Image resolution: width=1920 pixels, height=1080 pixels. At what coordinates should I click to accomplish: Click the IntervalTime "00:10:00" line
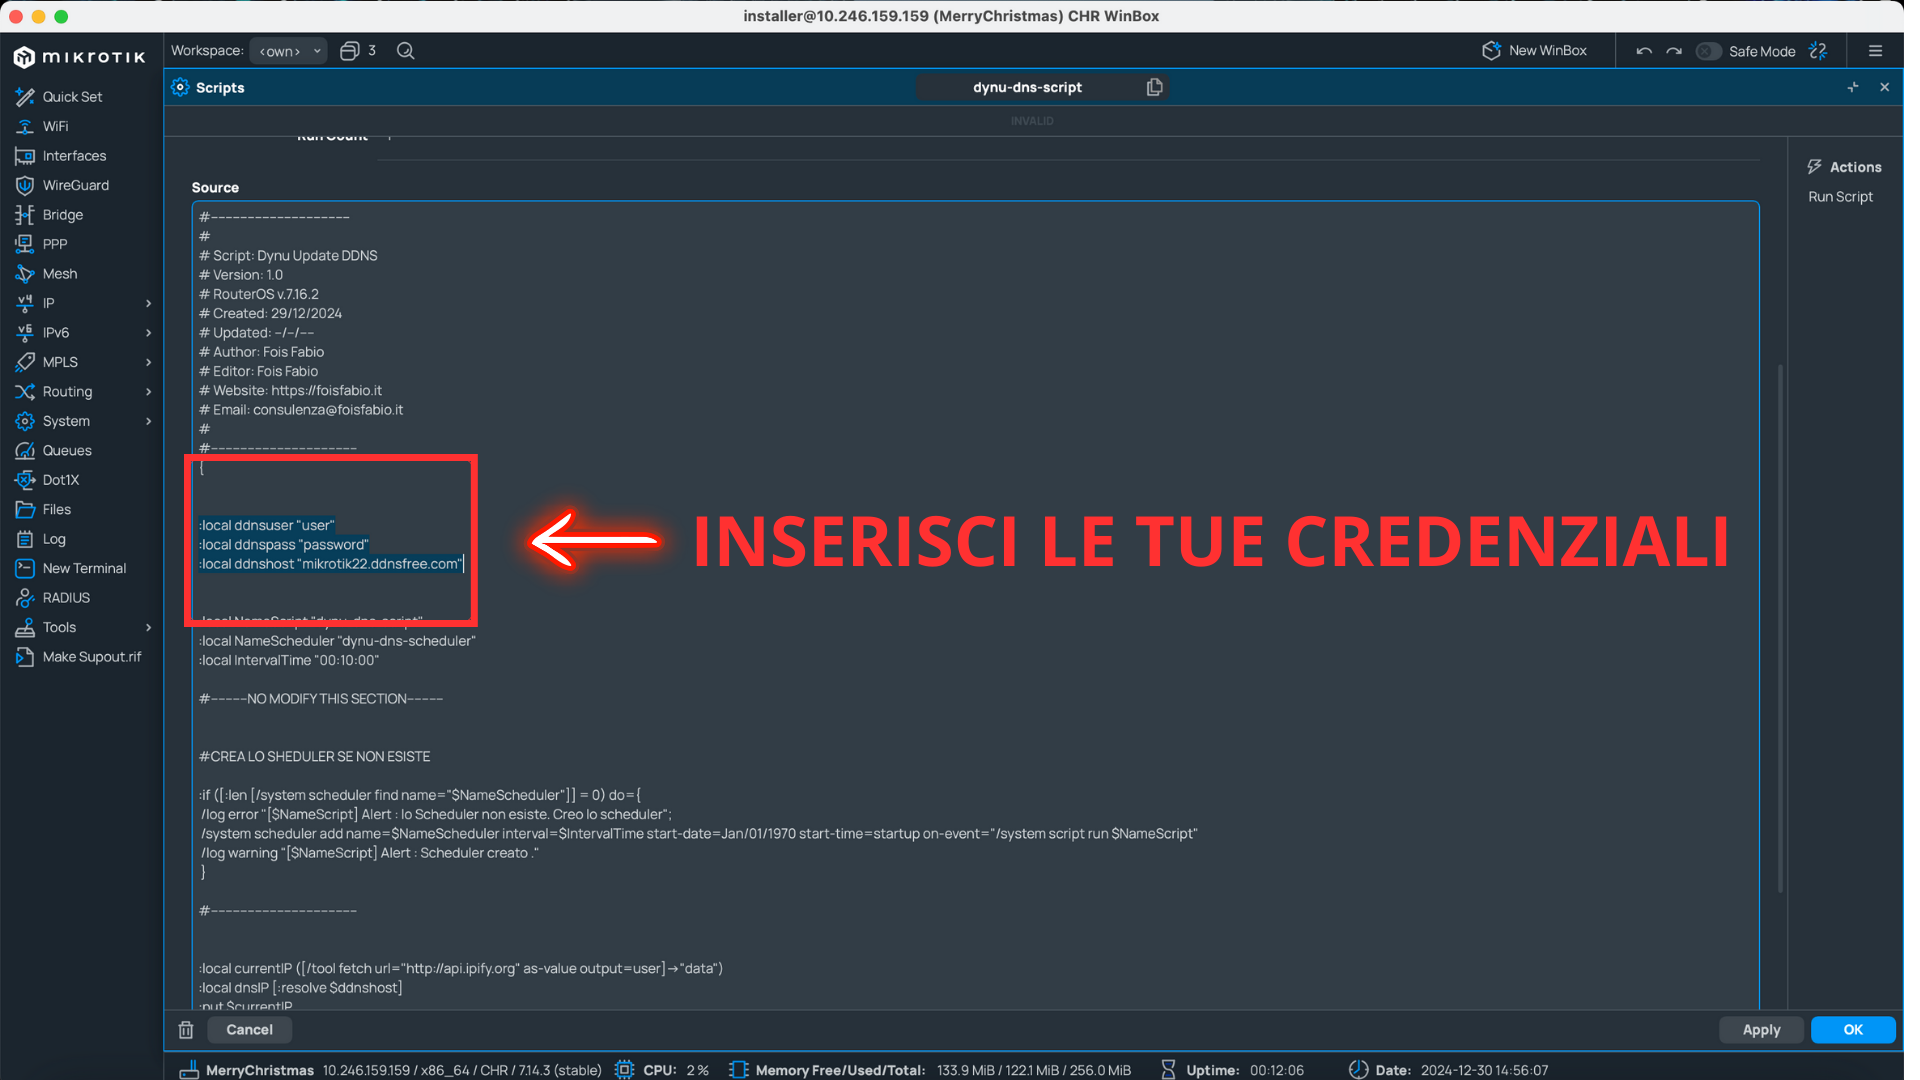289,661
